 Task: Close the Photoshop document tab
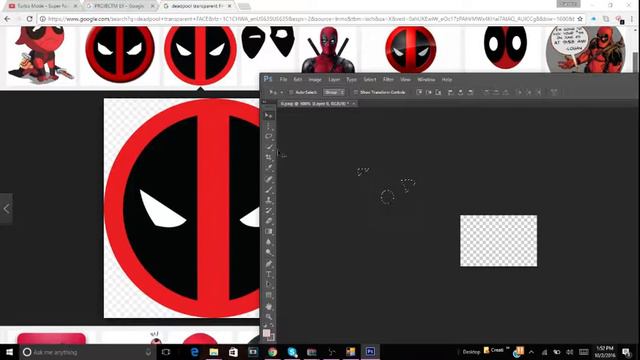point(354,104)
